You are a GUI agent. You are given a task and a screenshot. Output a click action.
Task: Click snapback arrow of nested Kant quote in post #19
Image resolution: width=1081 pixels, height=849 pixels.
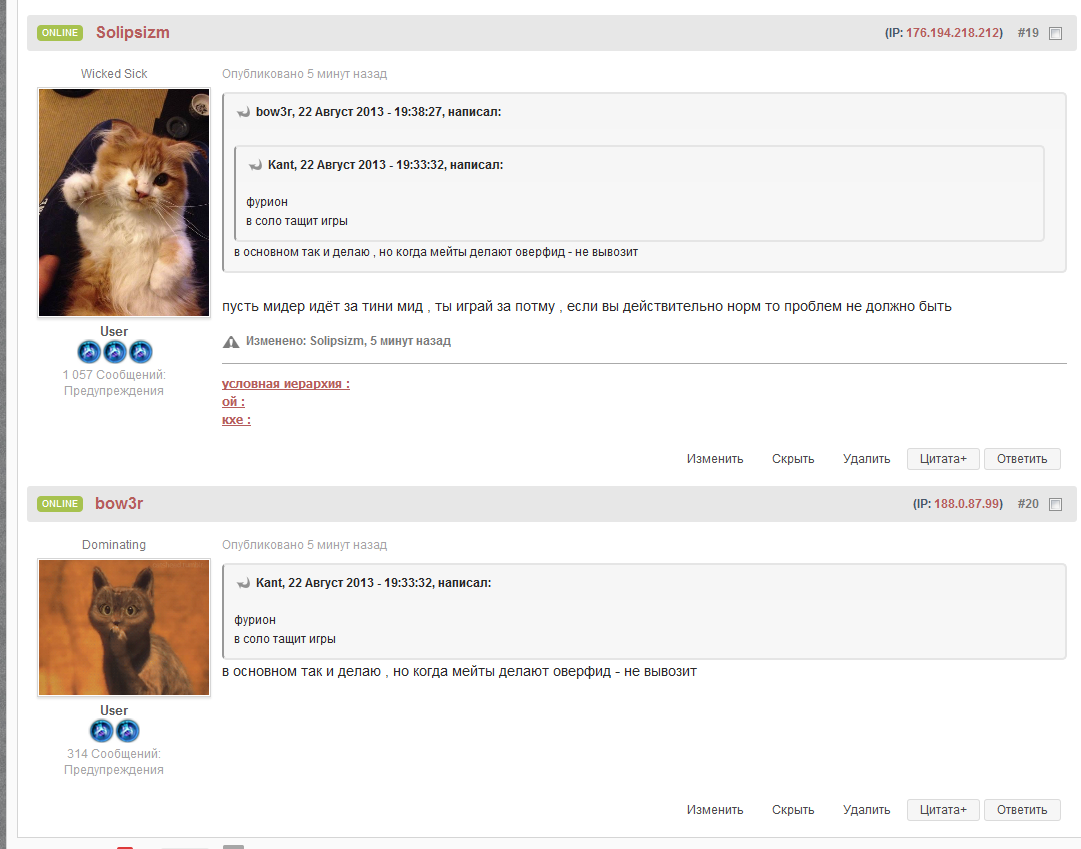(255, 165)
